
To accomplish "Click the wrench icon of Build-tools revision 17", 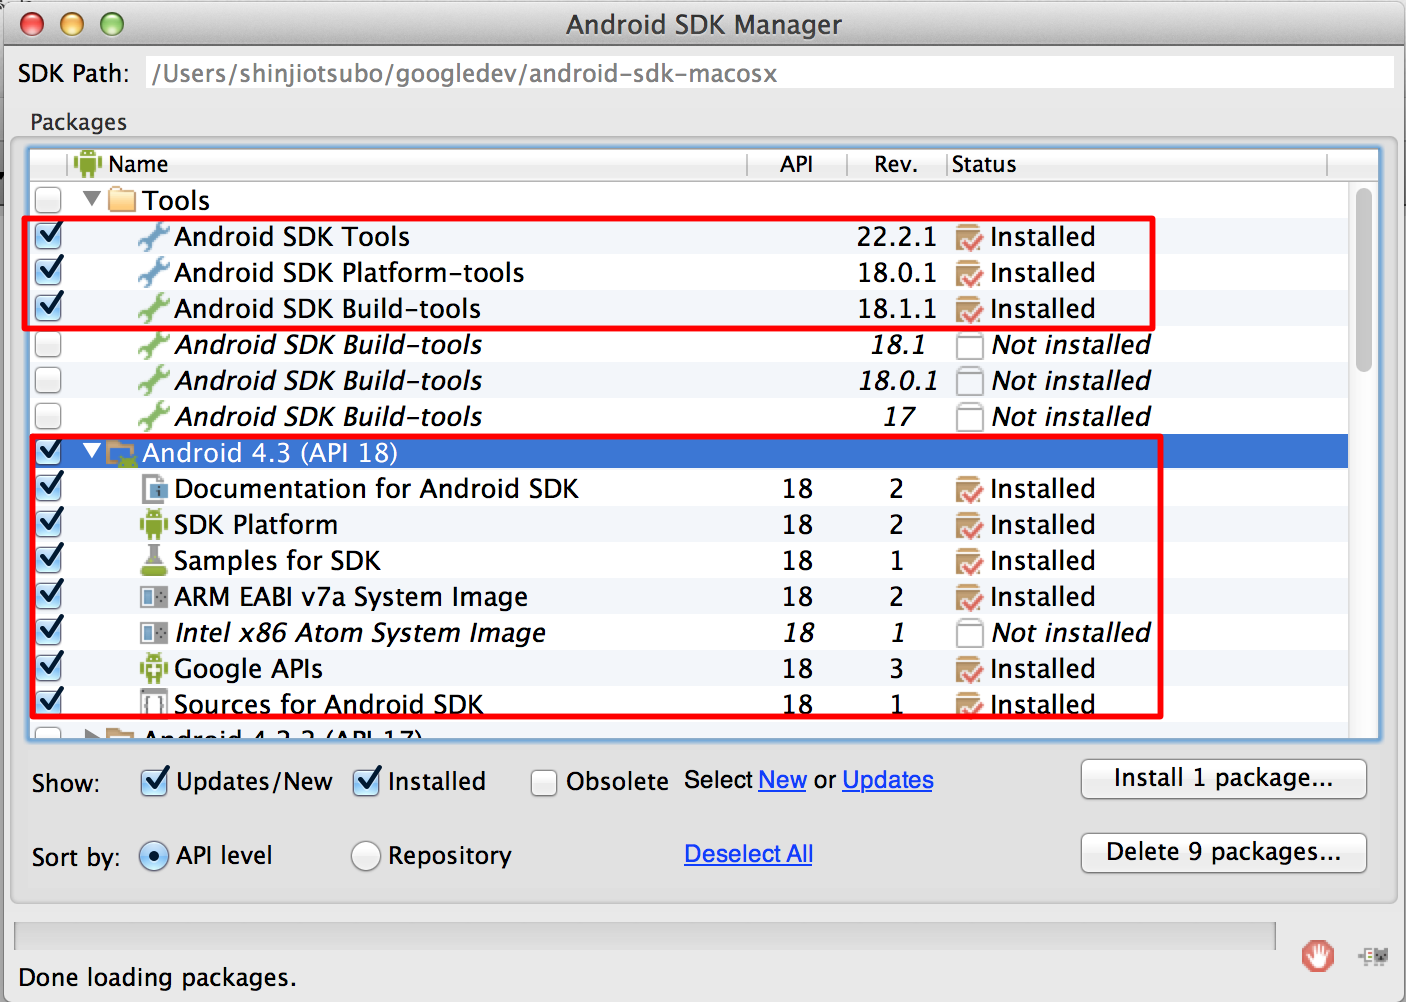I will click(x=153, y=416).
